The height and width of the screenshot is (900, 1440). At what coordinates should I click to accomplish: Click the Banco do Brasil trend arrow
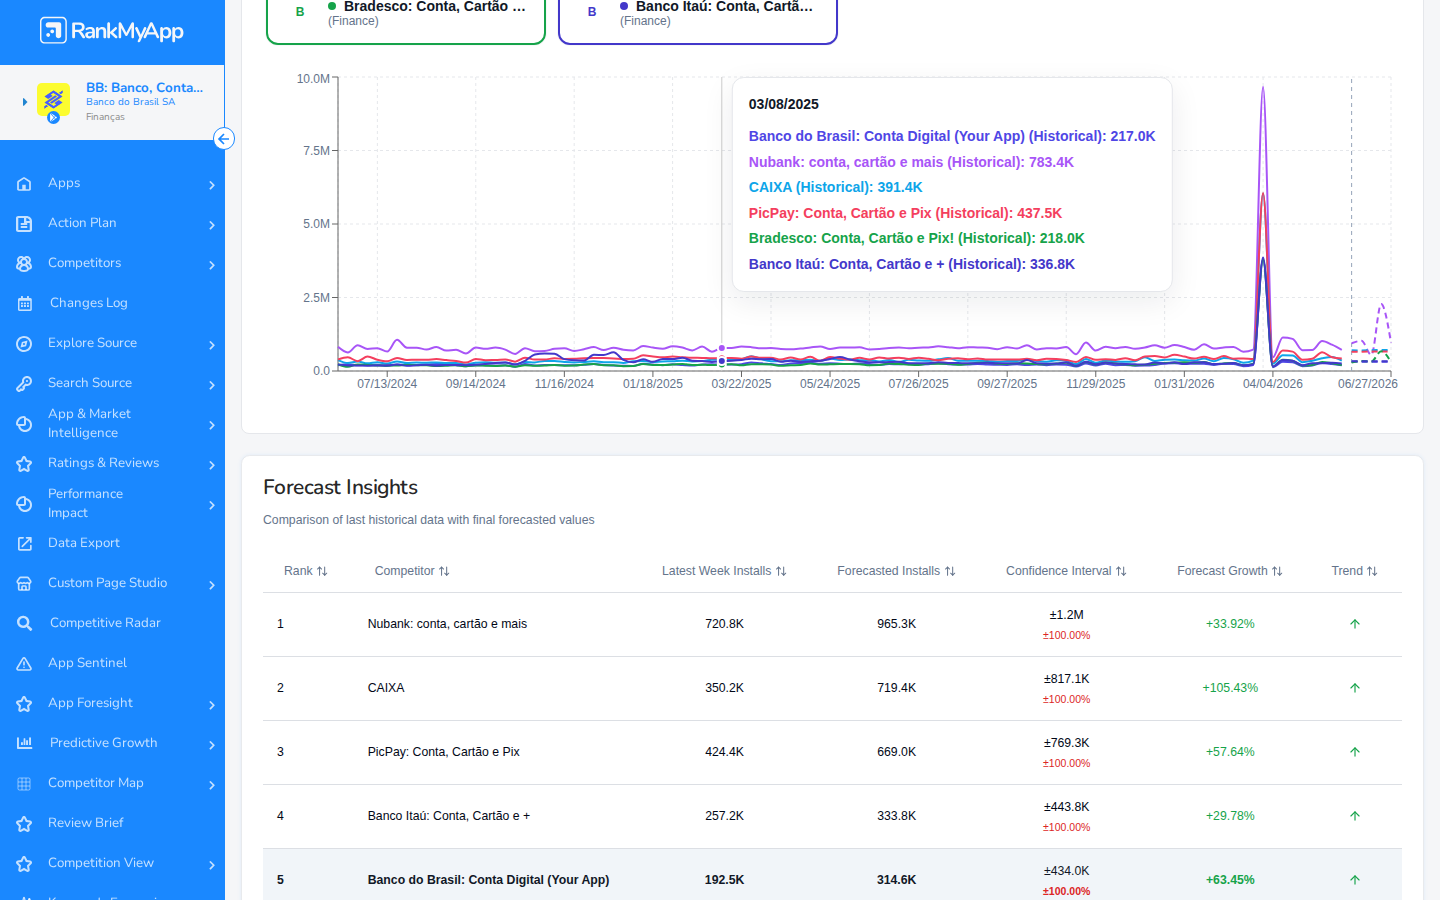(1355, 880)
